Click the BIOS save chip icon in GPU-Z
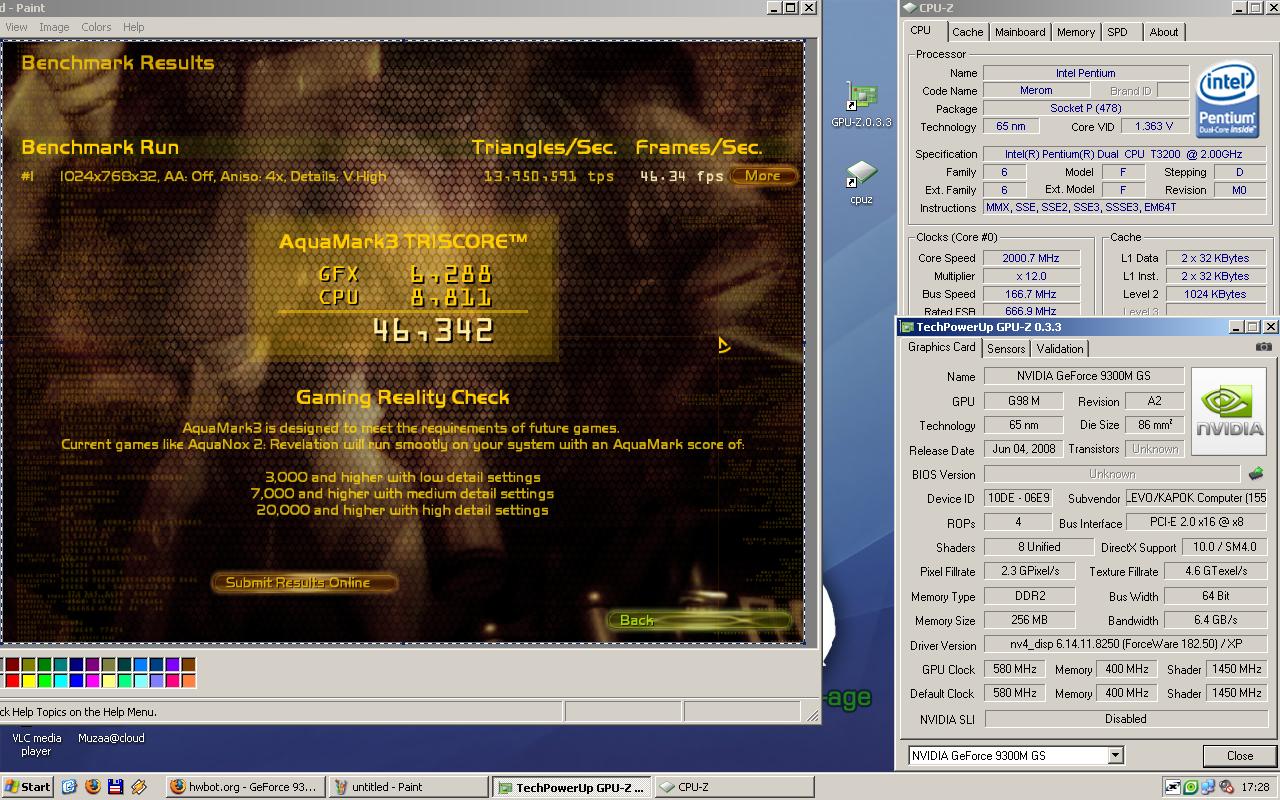Viewport: 1280px width, 800px height. coord(1257,474)
